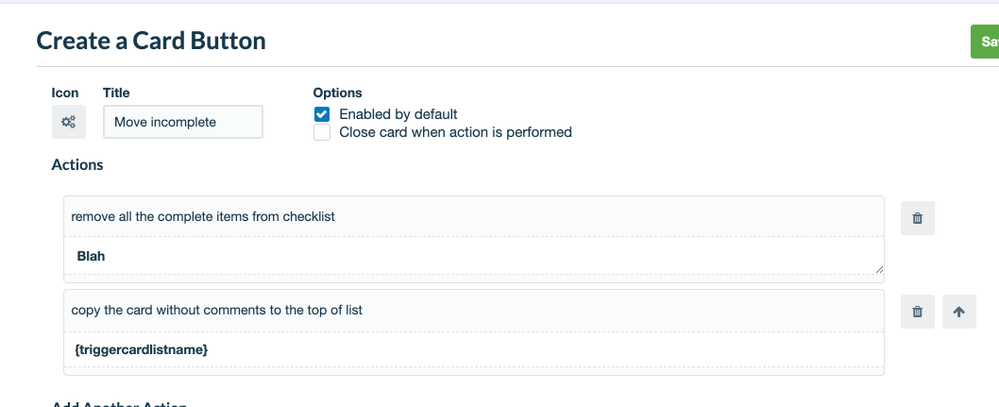Click the Create a Card Button heading

pos(151,40)
